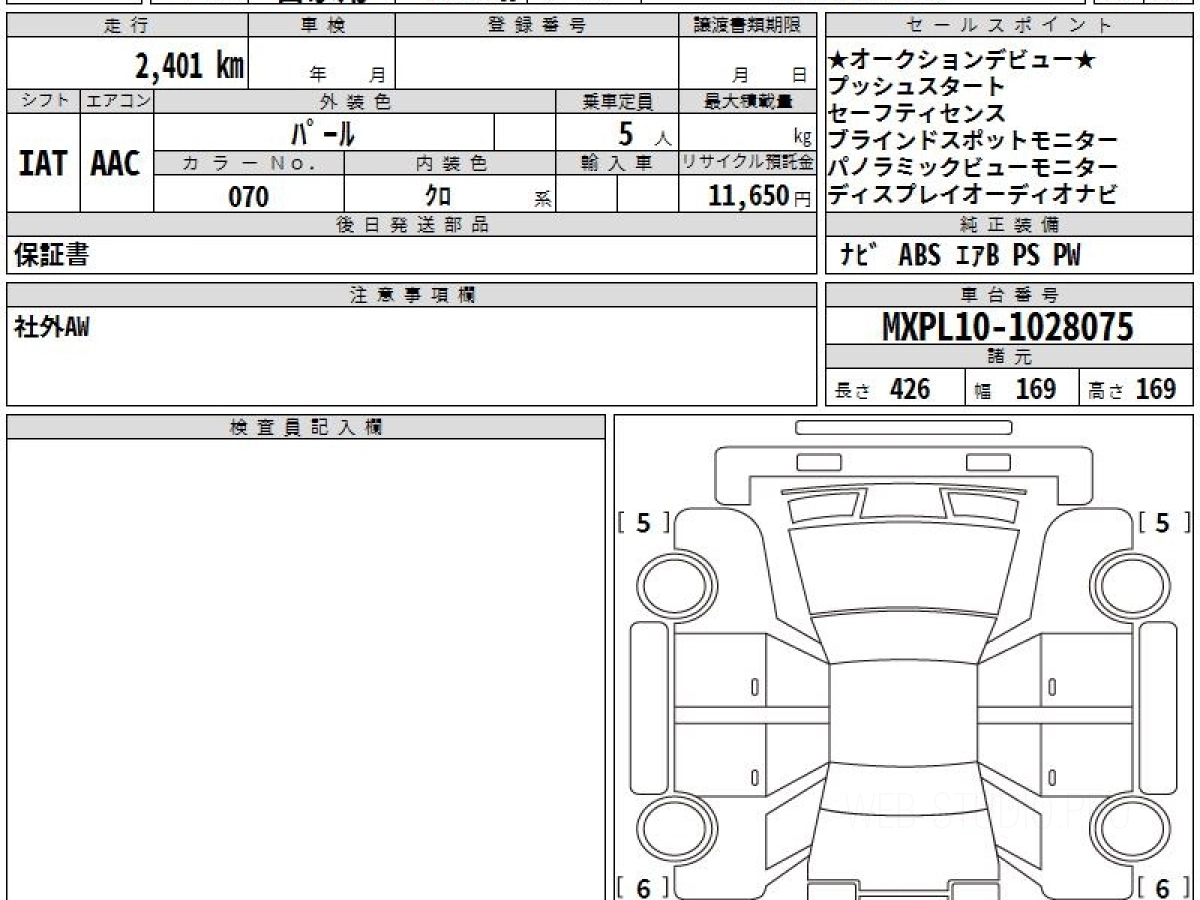
Task: Click the 純正装備 header
Action: [x=1010, y=225]
